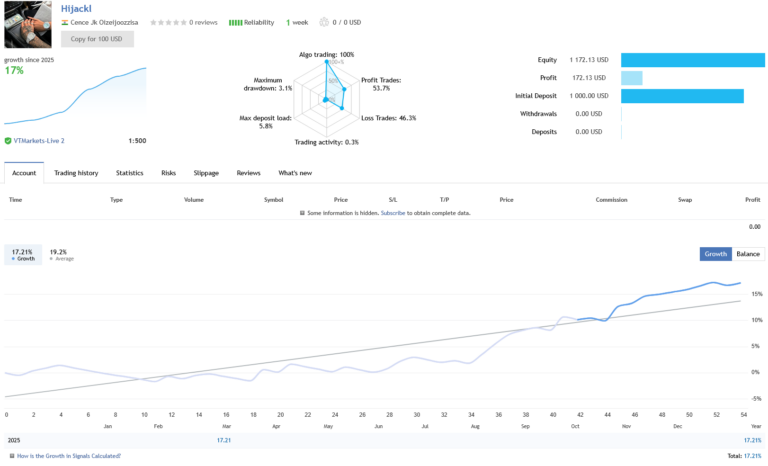
Task: Open the Hijackl signal title link
Action: point(76,8)
